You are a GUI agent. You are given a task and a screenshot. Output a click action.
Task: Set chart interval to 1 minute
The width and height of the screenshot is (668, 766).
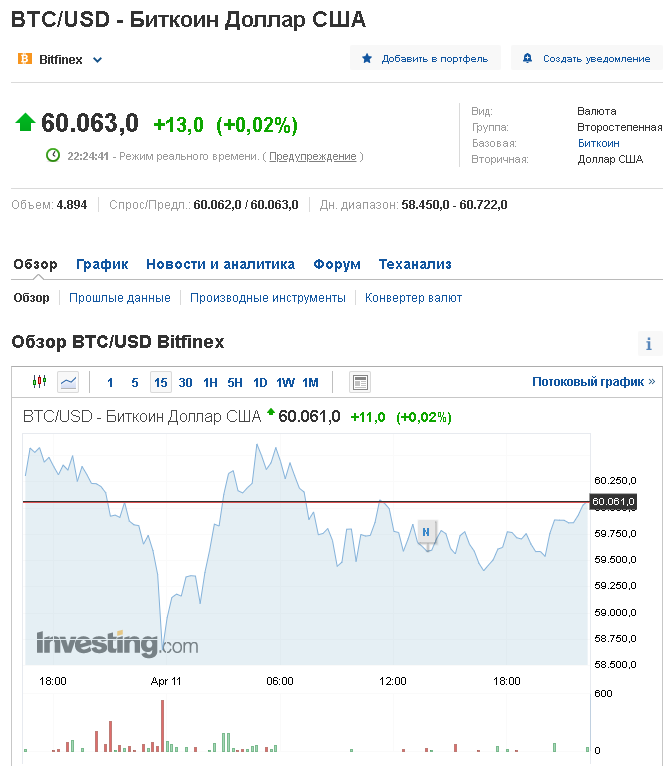(110, 383)
